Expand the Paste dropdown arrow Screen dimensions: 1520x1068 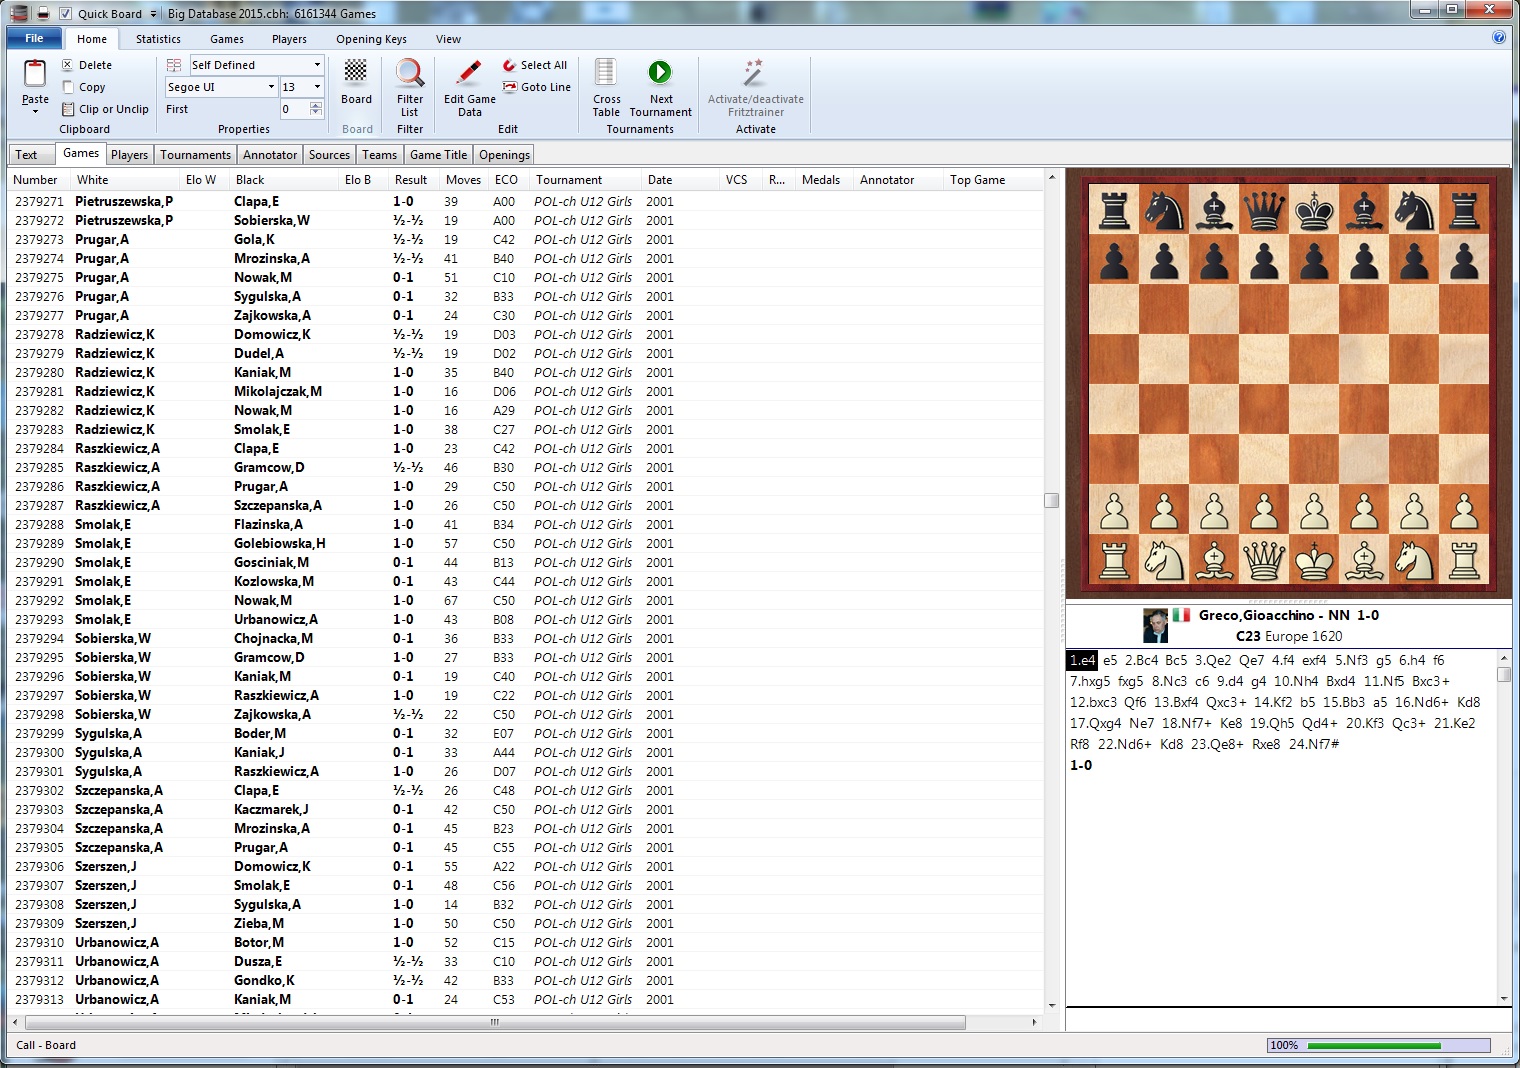[x=35, y=111]
